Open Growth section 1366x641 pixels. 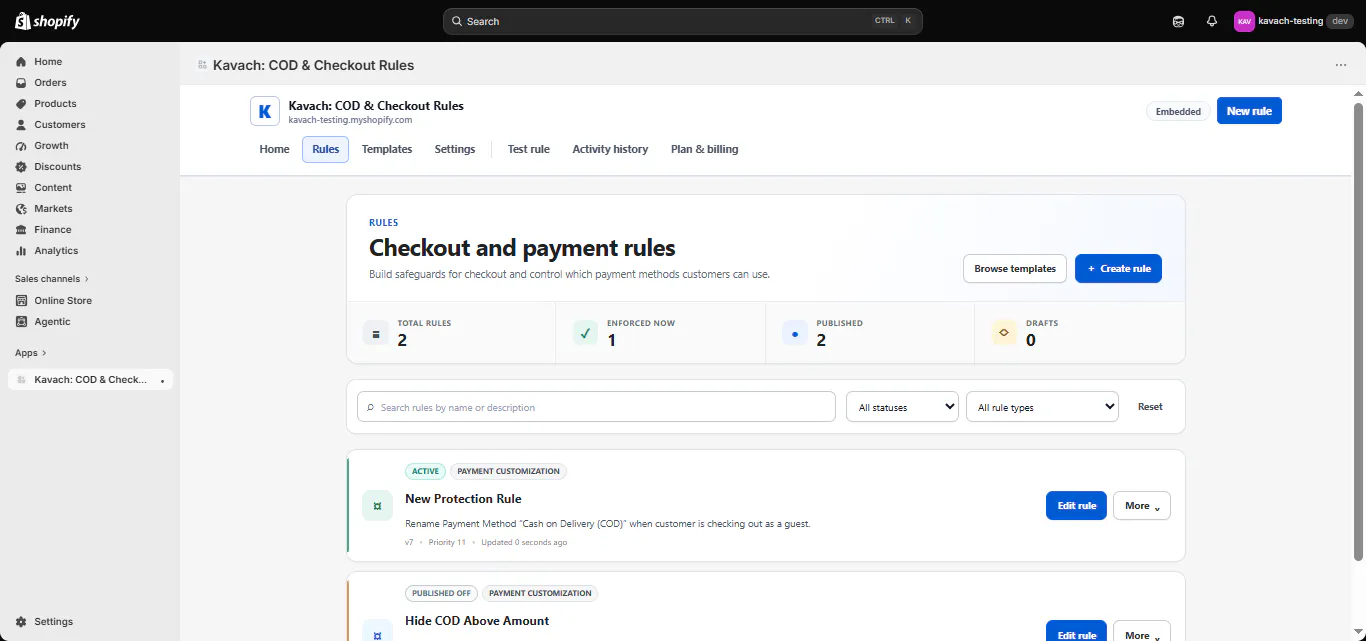point(51,146)
